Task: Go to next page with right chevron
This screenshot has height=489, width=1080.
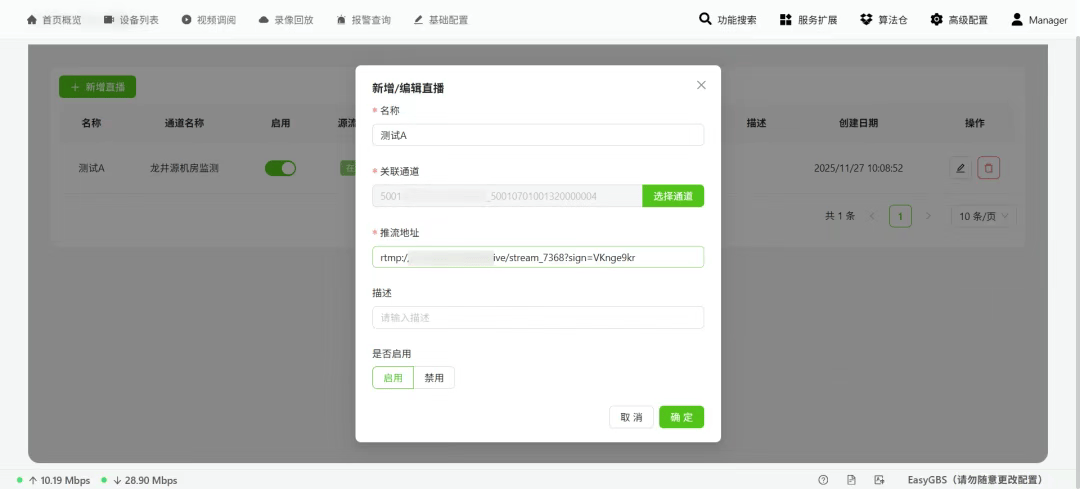Action: (928, 216)
